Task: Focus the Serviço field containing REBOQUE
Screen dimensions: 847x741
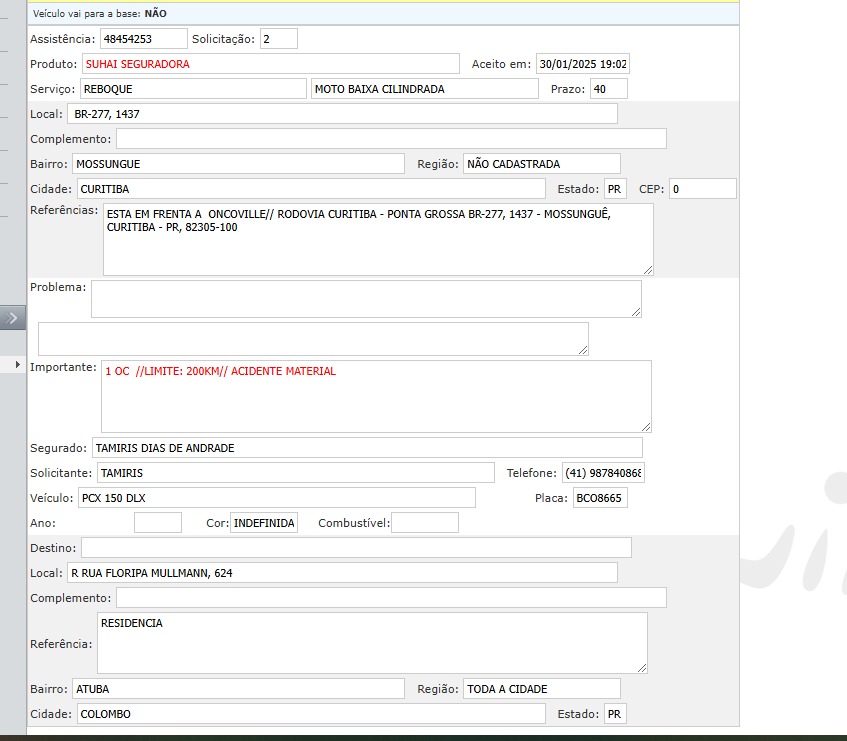Action: point(192,89)
